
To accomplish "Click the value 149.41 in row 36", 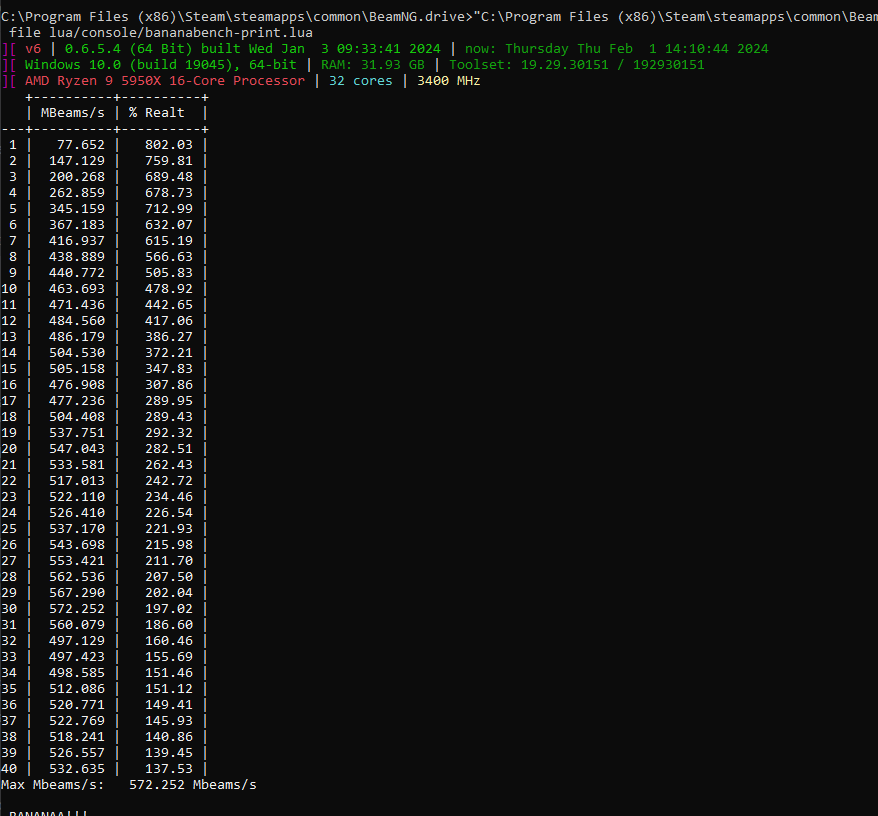I will [169, 705].
